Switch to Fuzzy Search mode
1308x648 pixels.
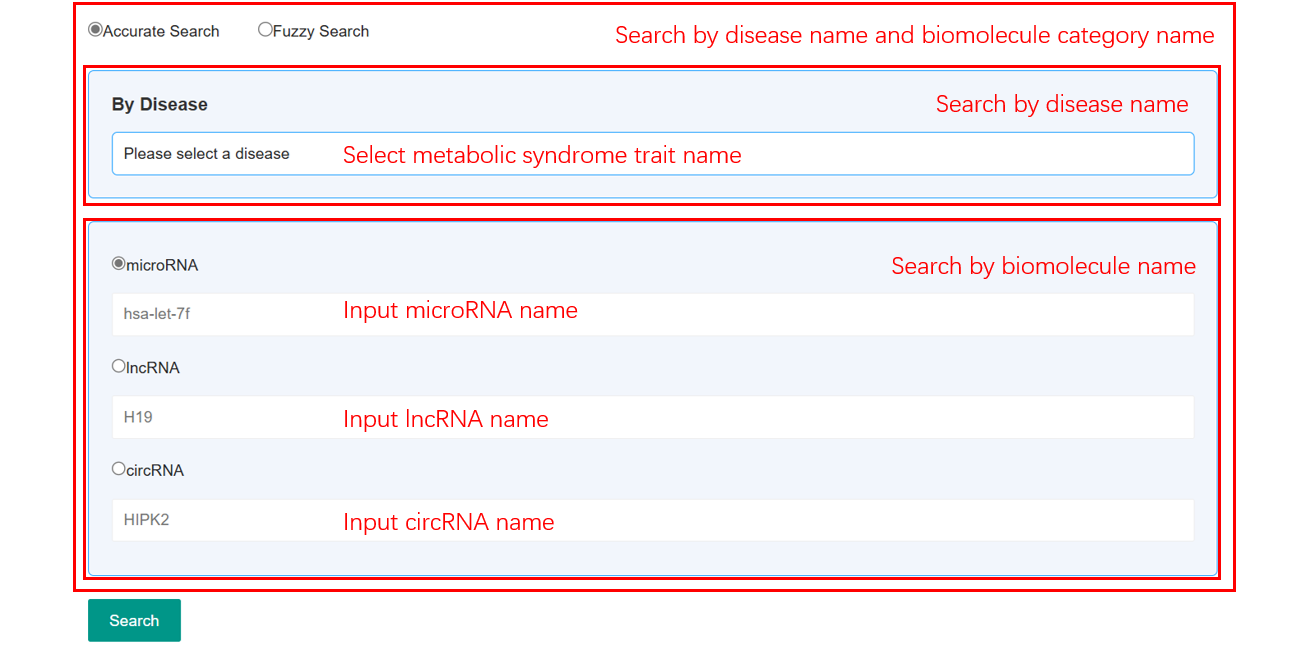265,30
